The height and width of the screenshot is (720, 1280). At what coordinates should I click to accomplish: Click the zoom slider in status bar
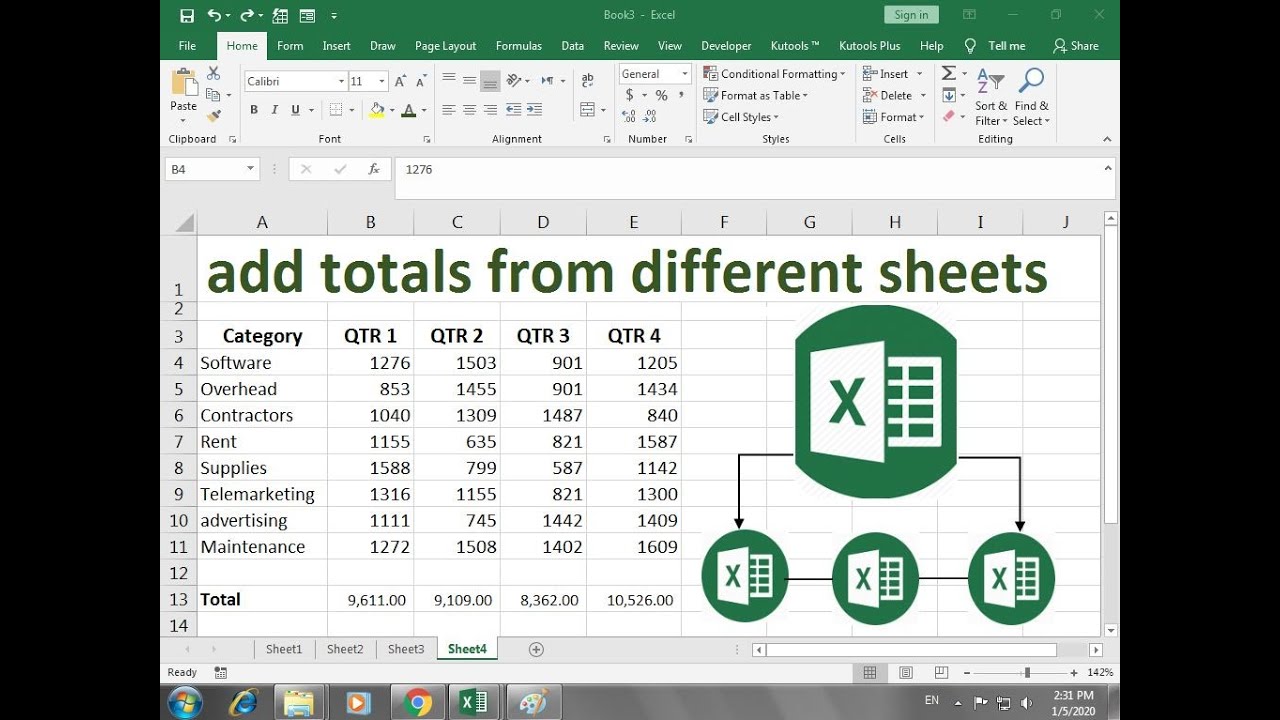(x=1026, y=673)
